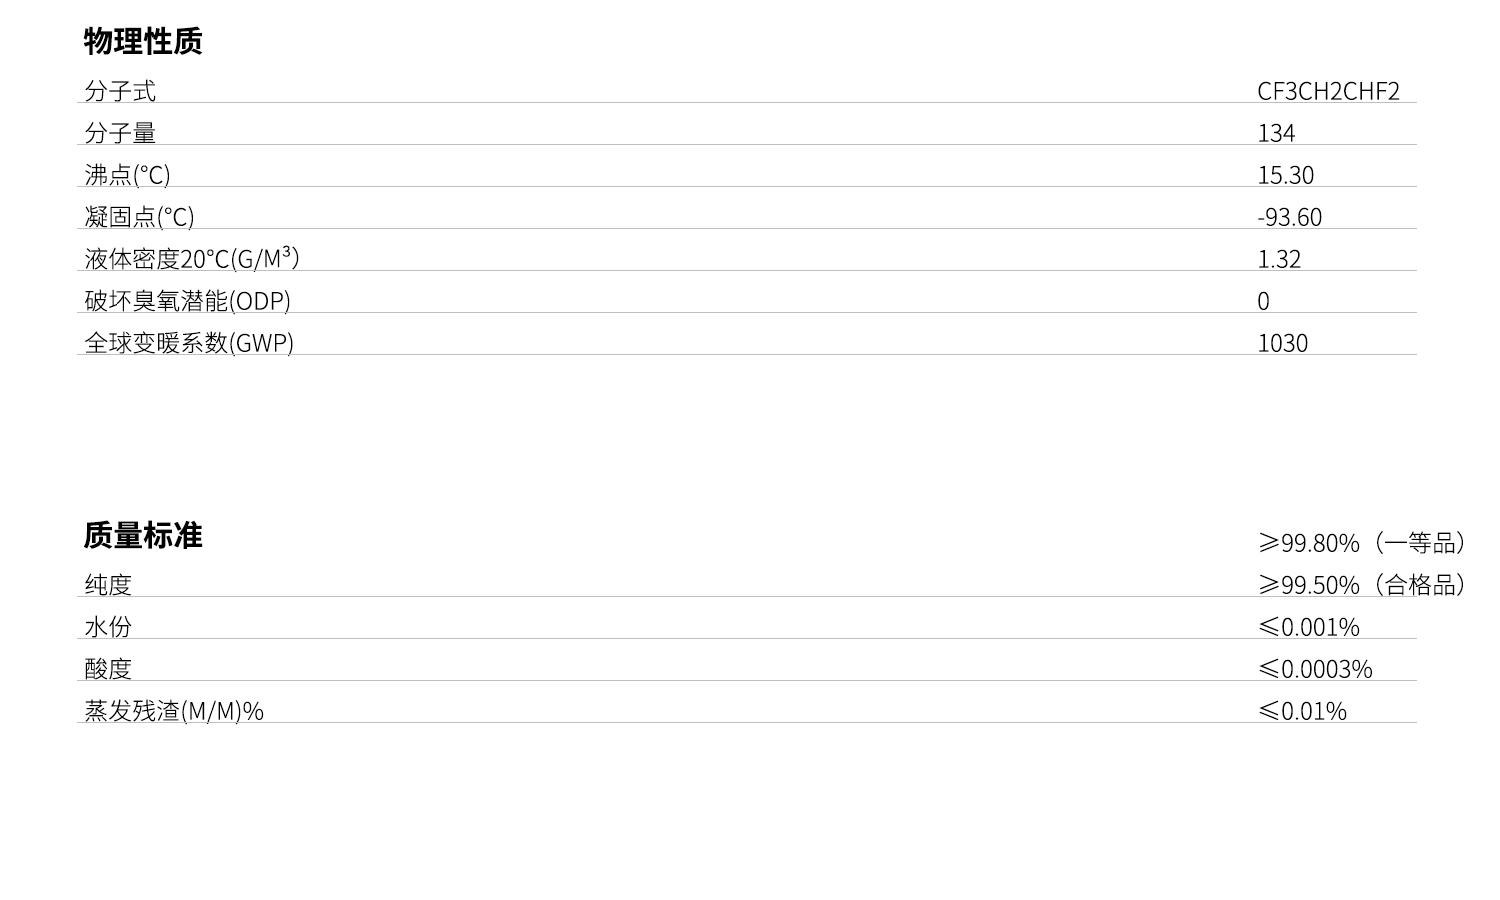
Task: Select the 全球变暖系数(GWP) label
Action: click(x=189, y=343)
